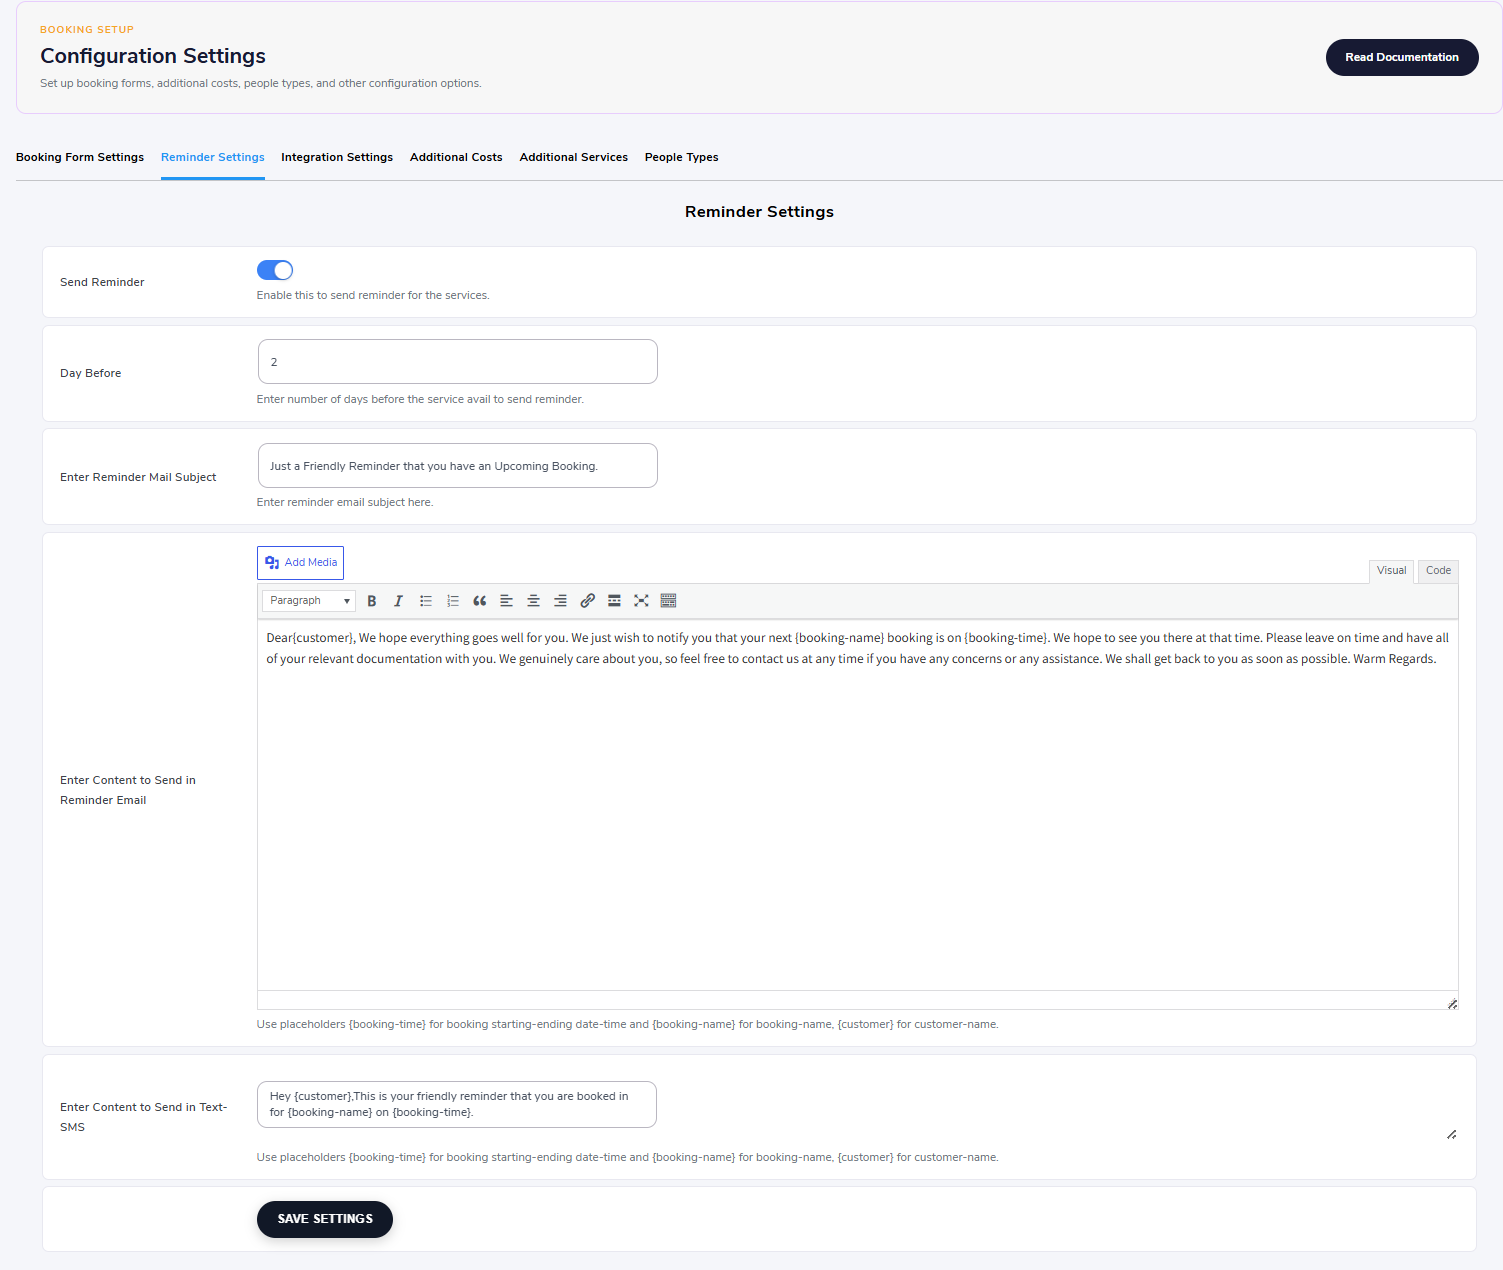This screenshot has width=1503, height=1270.
Task: Toggle italic formatting in the email editor
Action: tap(398, 601)
